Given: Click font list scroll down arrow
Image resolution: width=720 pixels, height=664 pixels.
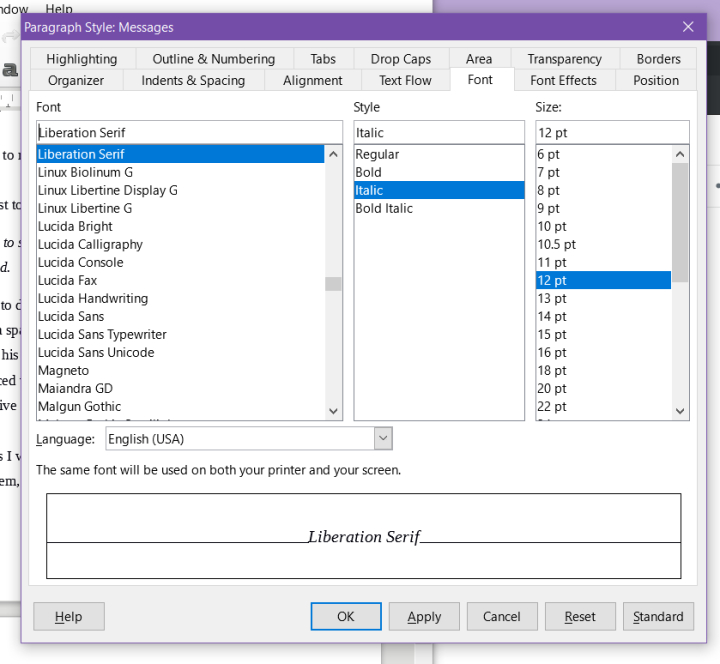Looking at the screenshot, I should coord(333,411).
